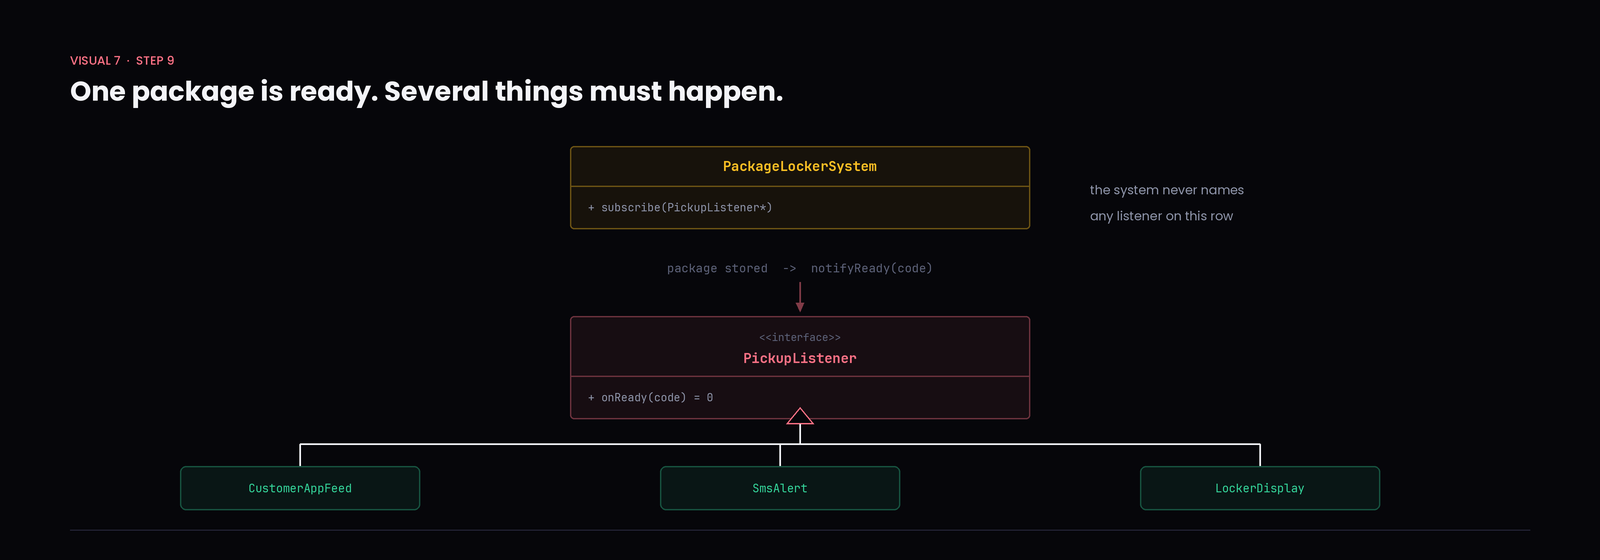The width and height of the screenshot is (1600, 560).
Task: Click the PickupListener interface name
Action: point(800,358)
